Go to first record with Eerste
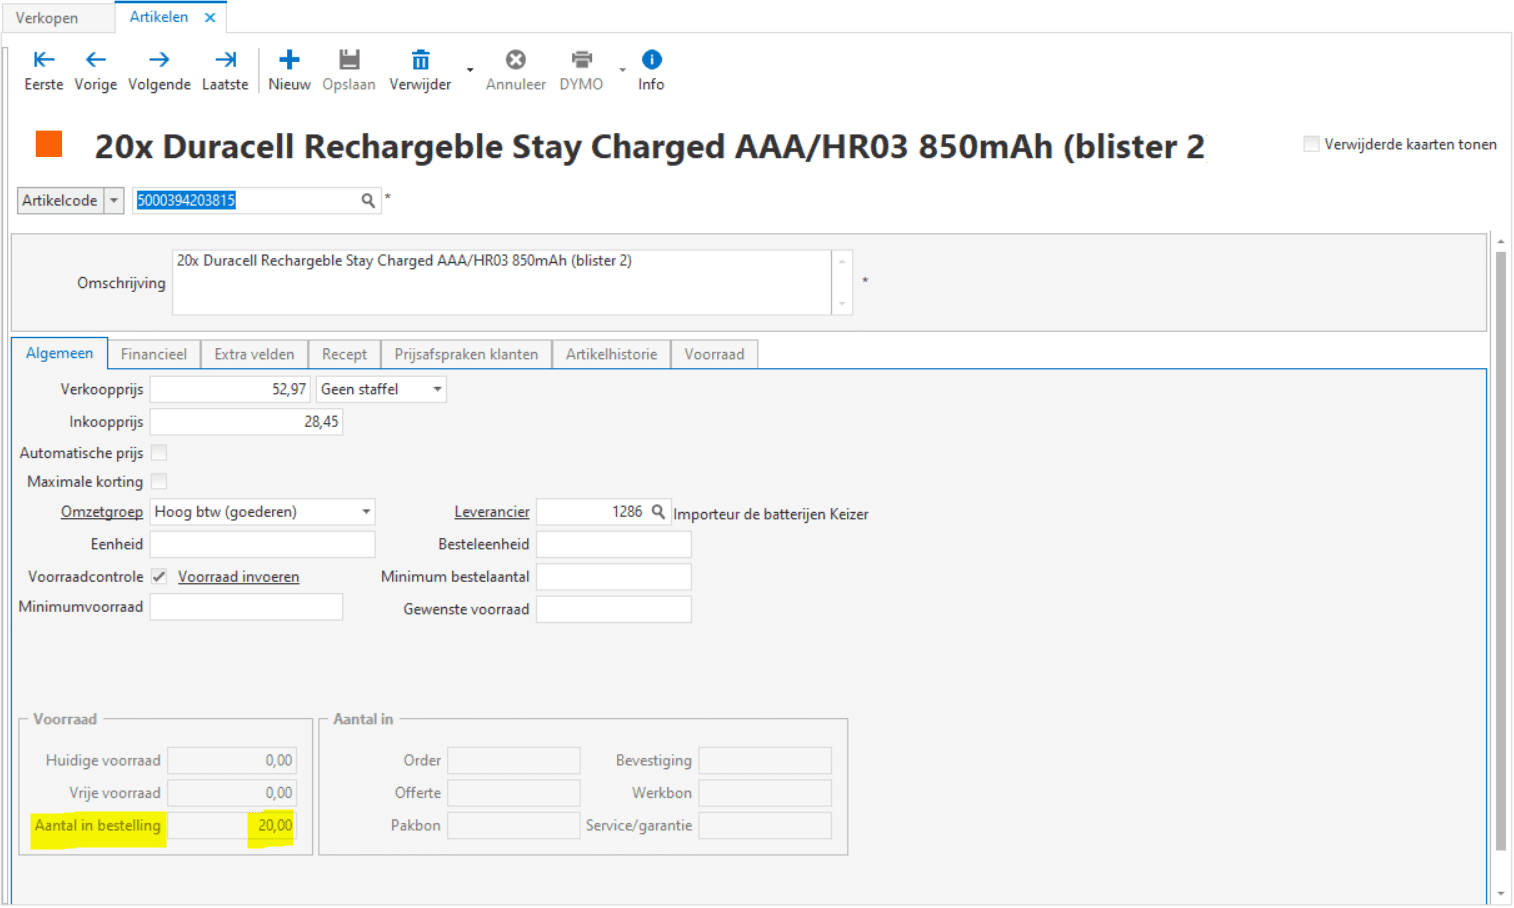The width and height of the screenshot is (1514, 908). 44,71
